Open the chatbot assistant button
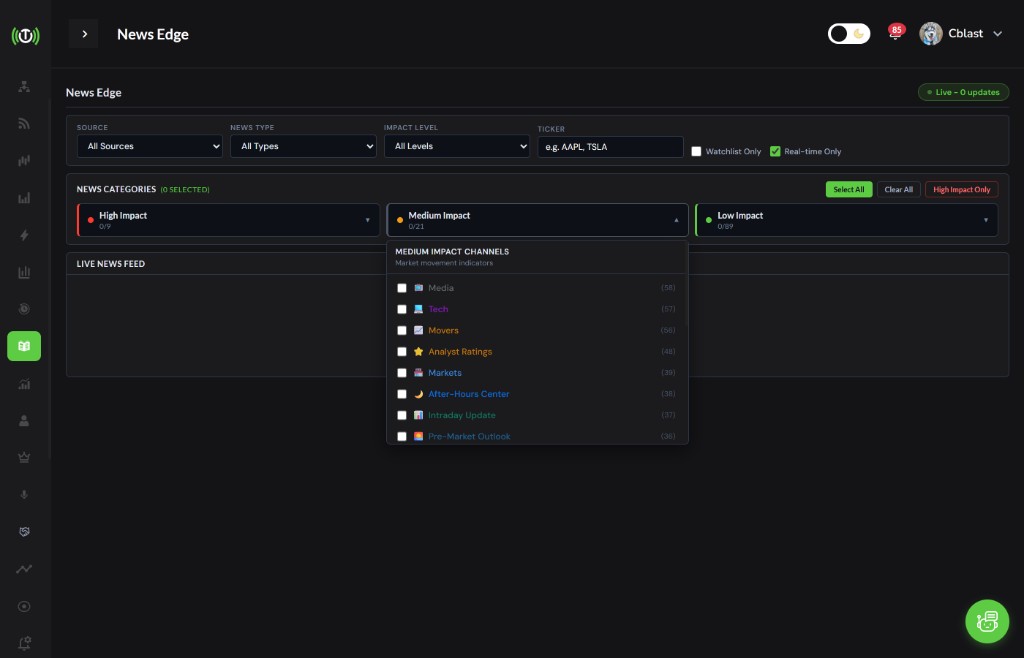 point(986,621)
